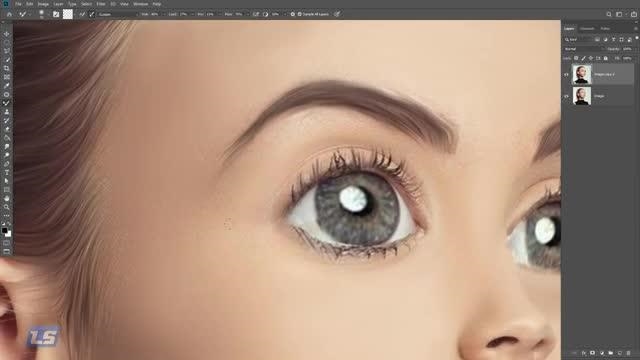Hide the top image copy layer

(566, 74)
